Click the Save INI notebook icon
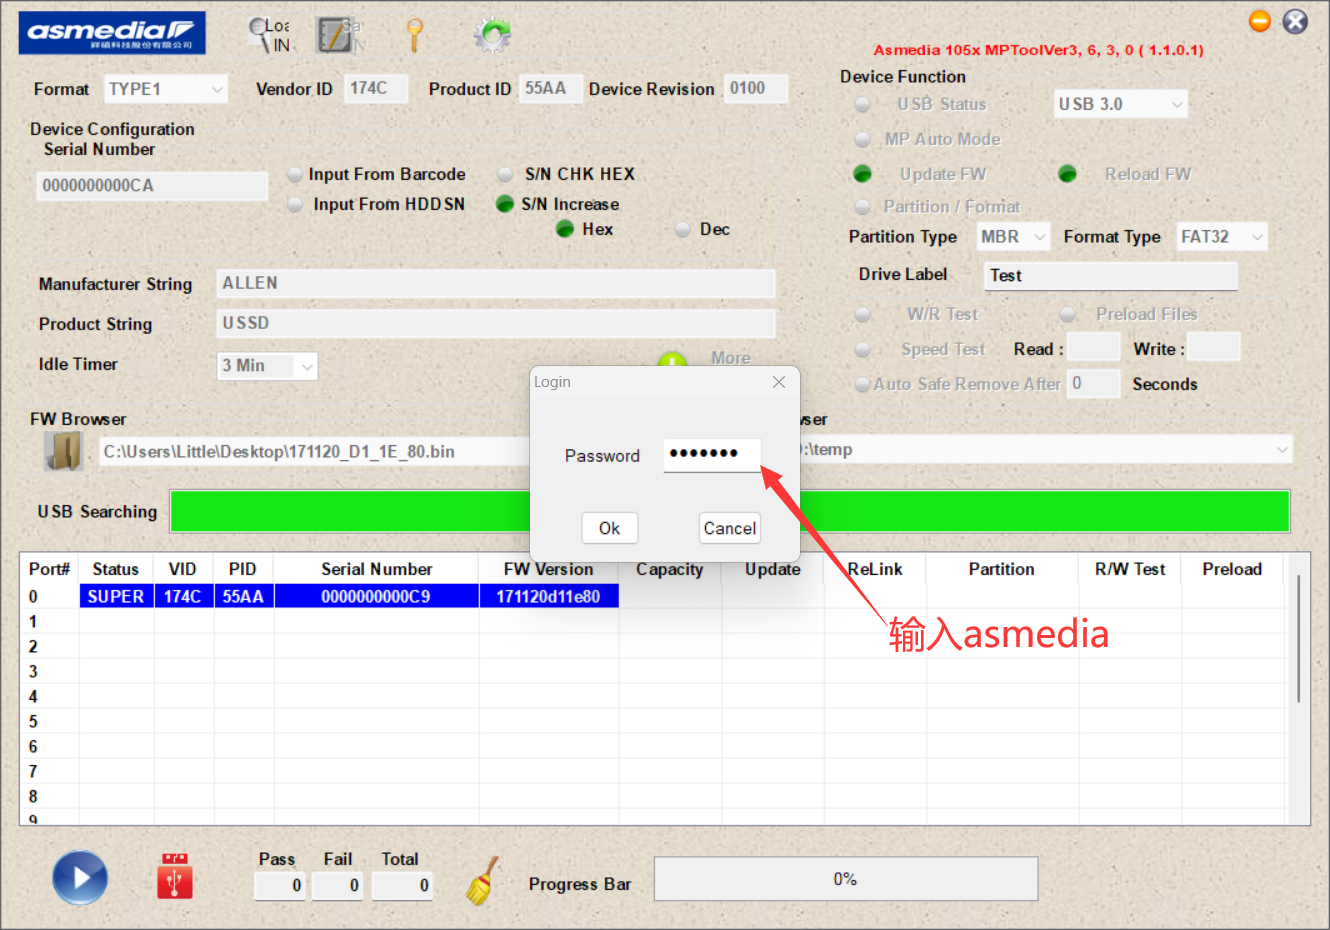 point(339,35)
